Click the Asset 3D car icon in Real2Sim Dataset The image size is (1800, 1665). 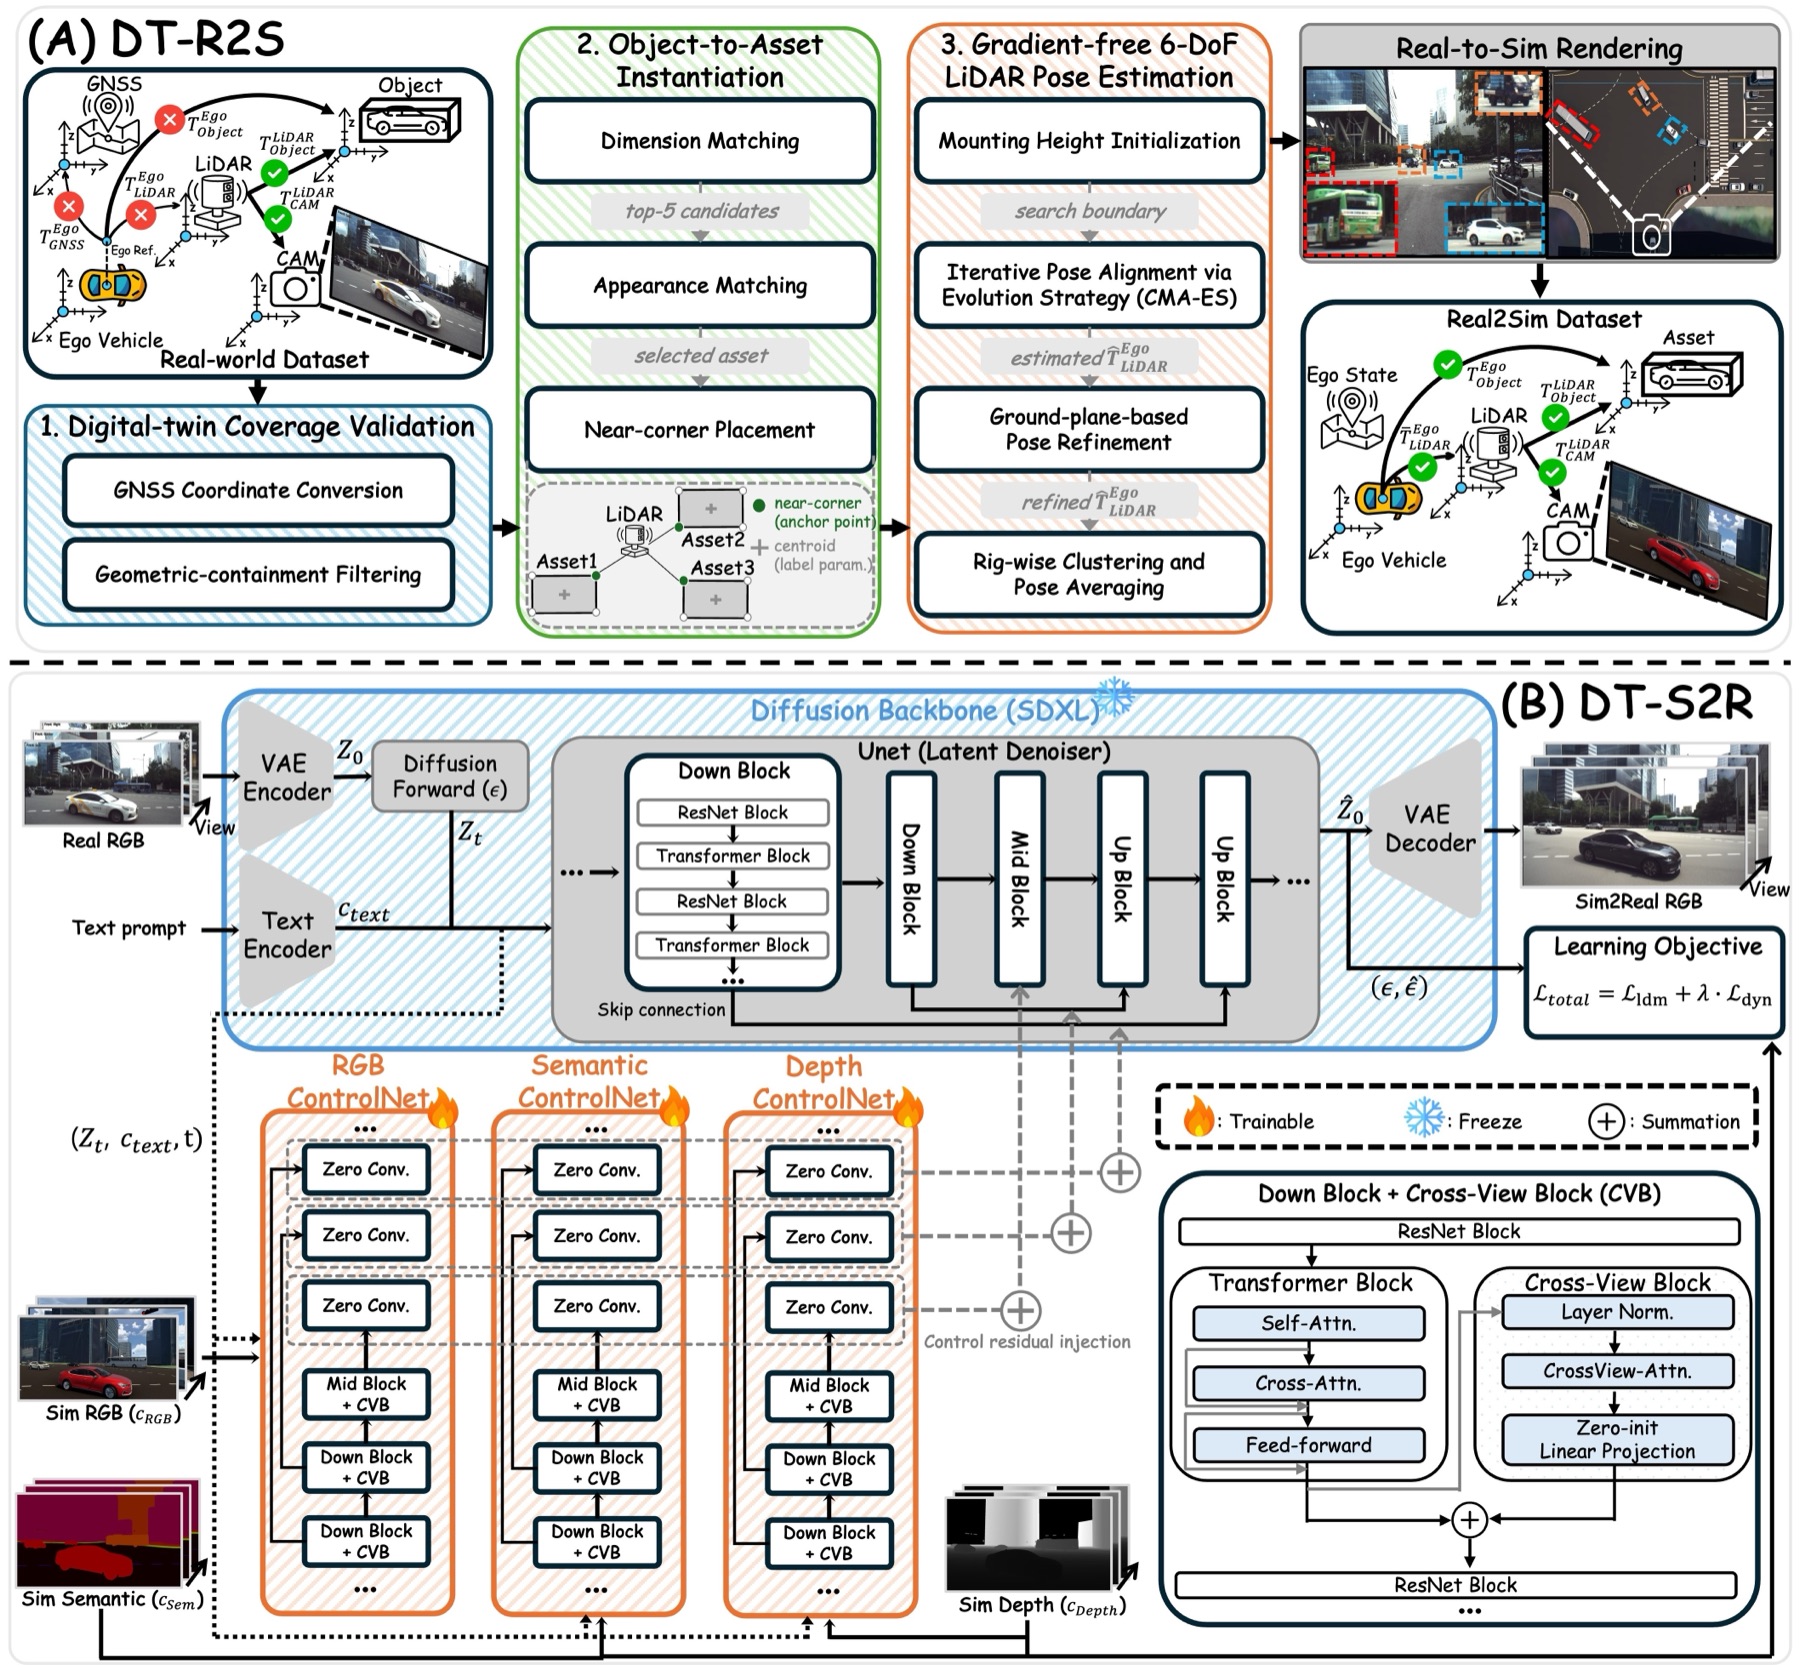[1693, 375]
